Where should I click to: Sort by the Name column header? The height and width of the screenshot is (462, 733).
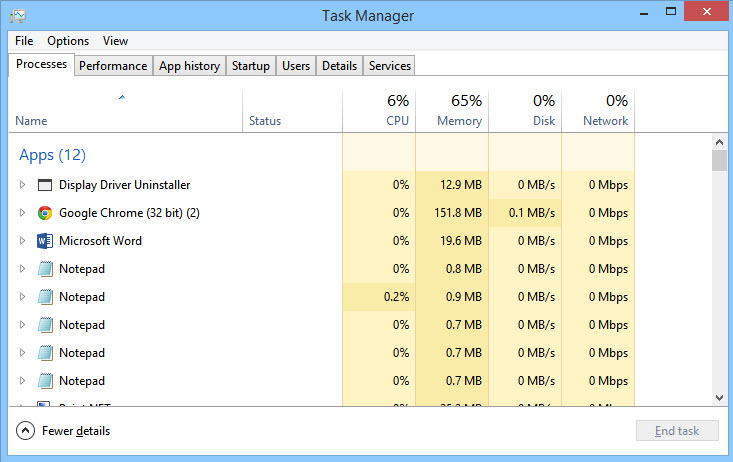click(125, 112)
